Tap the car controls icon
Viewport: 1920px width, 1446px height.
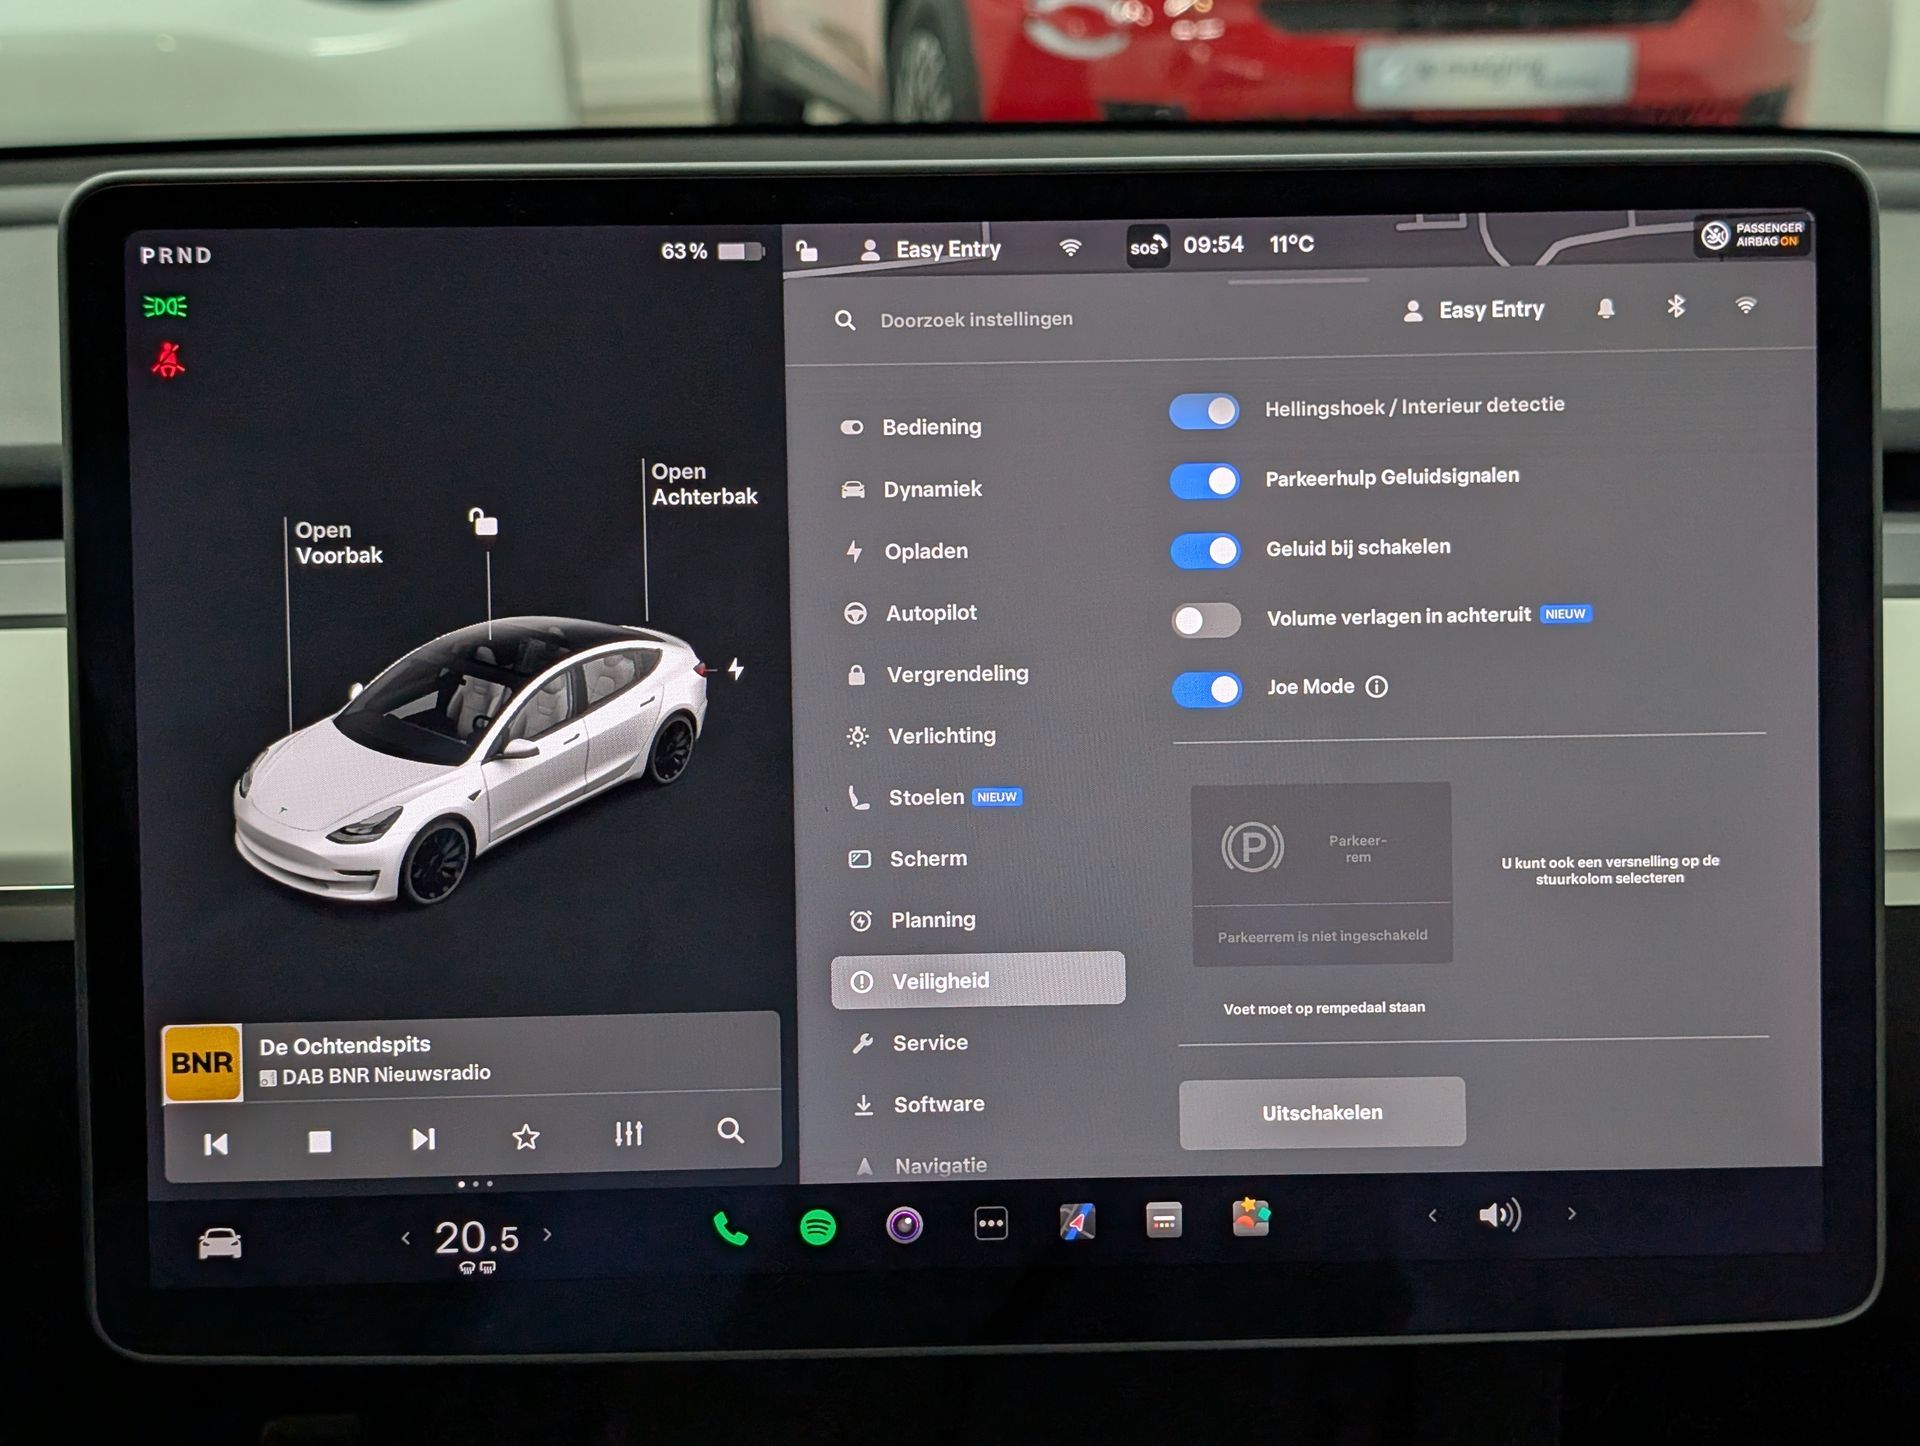(220, 1243)
